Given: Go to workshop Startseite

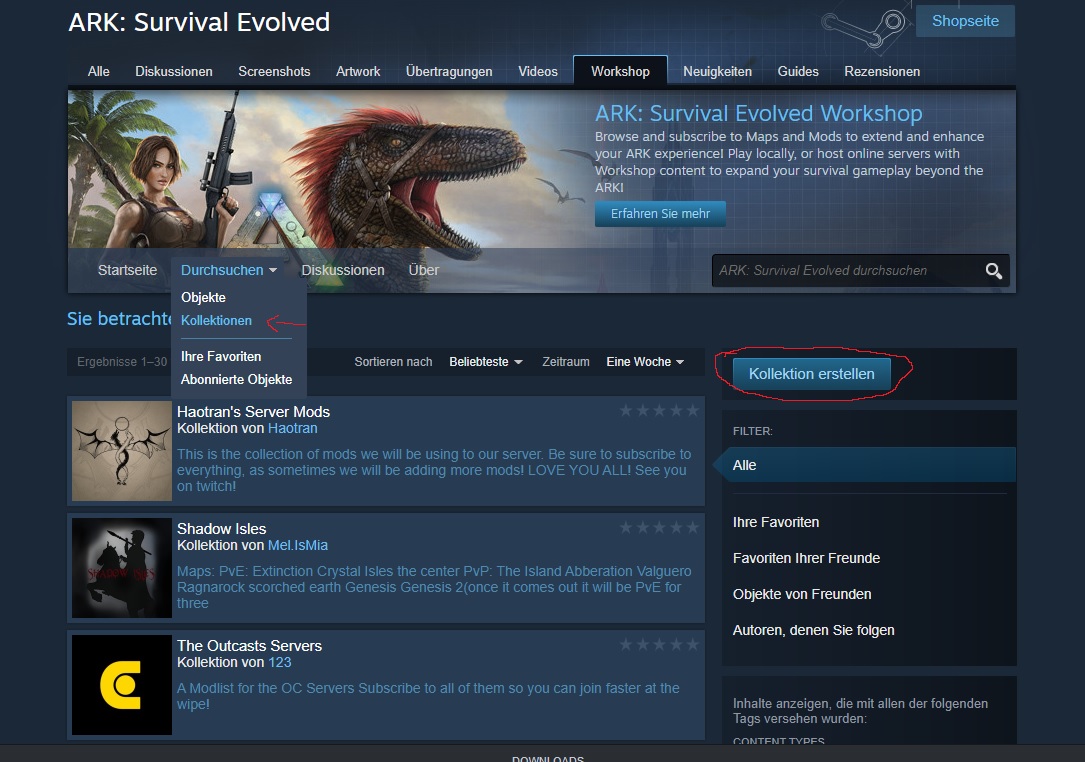Looking at the screenshot, I should [x=127, y=270].
